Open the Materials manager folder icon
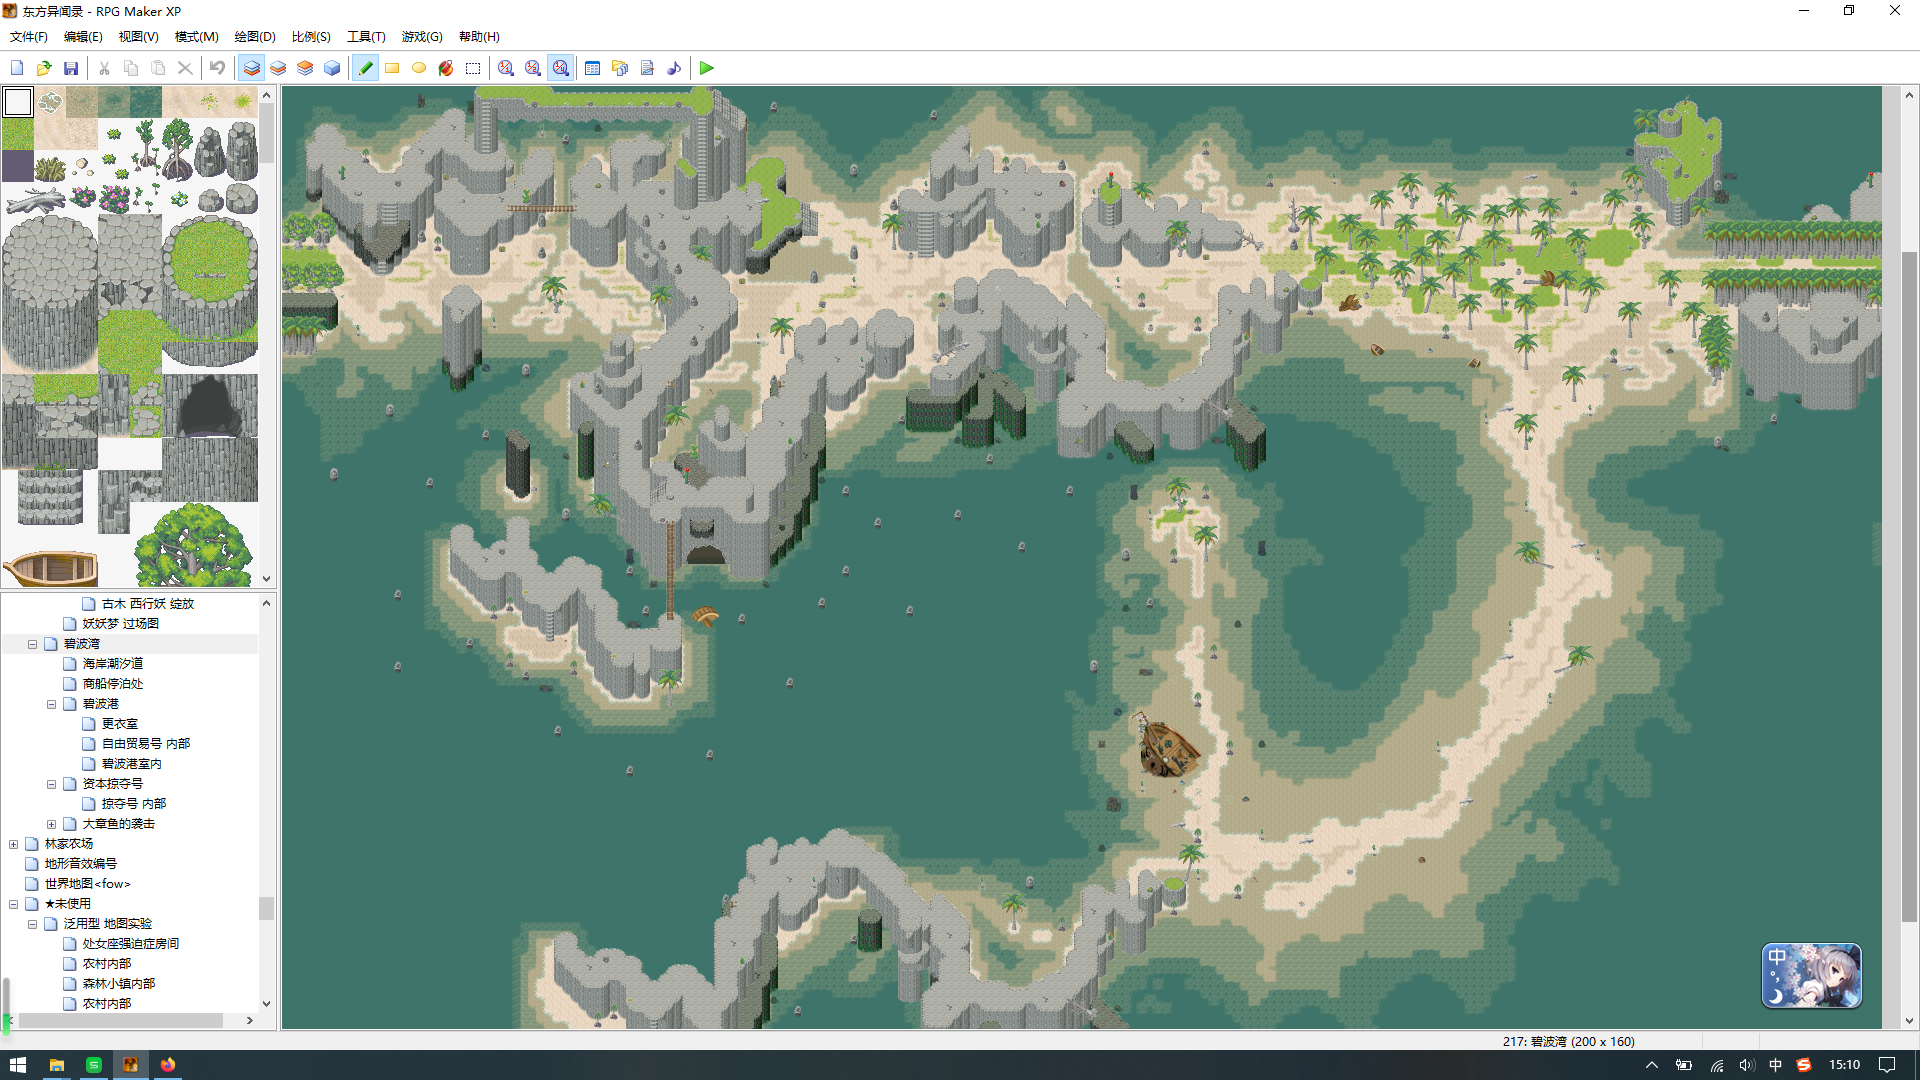Screen dimensions: 1920x1080 (x=620, y=68)
